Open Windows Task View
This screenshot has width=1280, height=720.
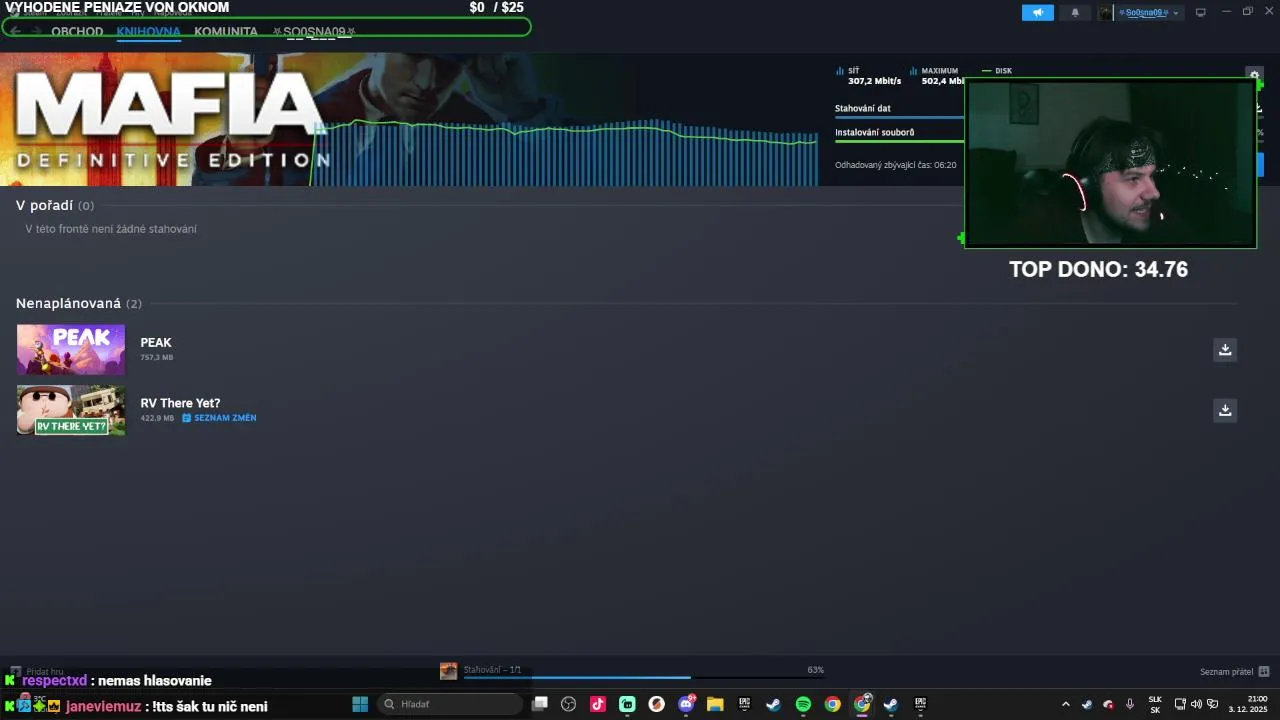point(540,704)
